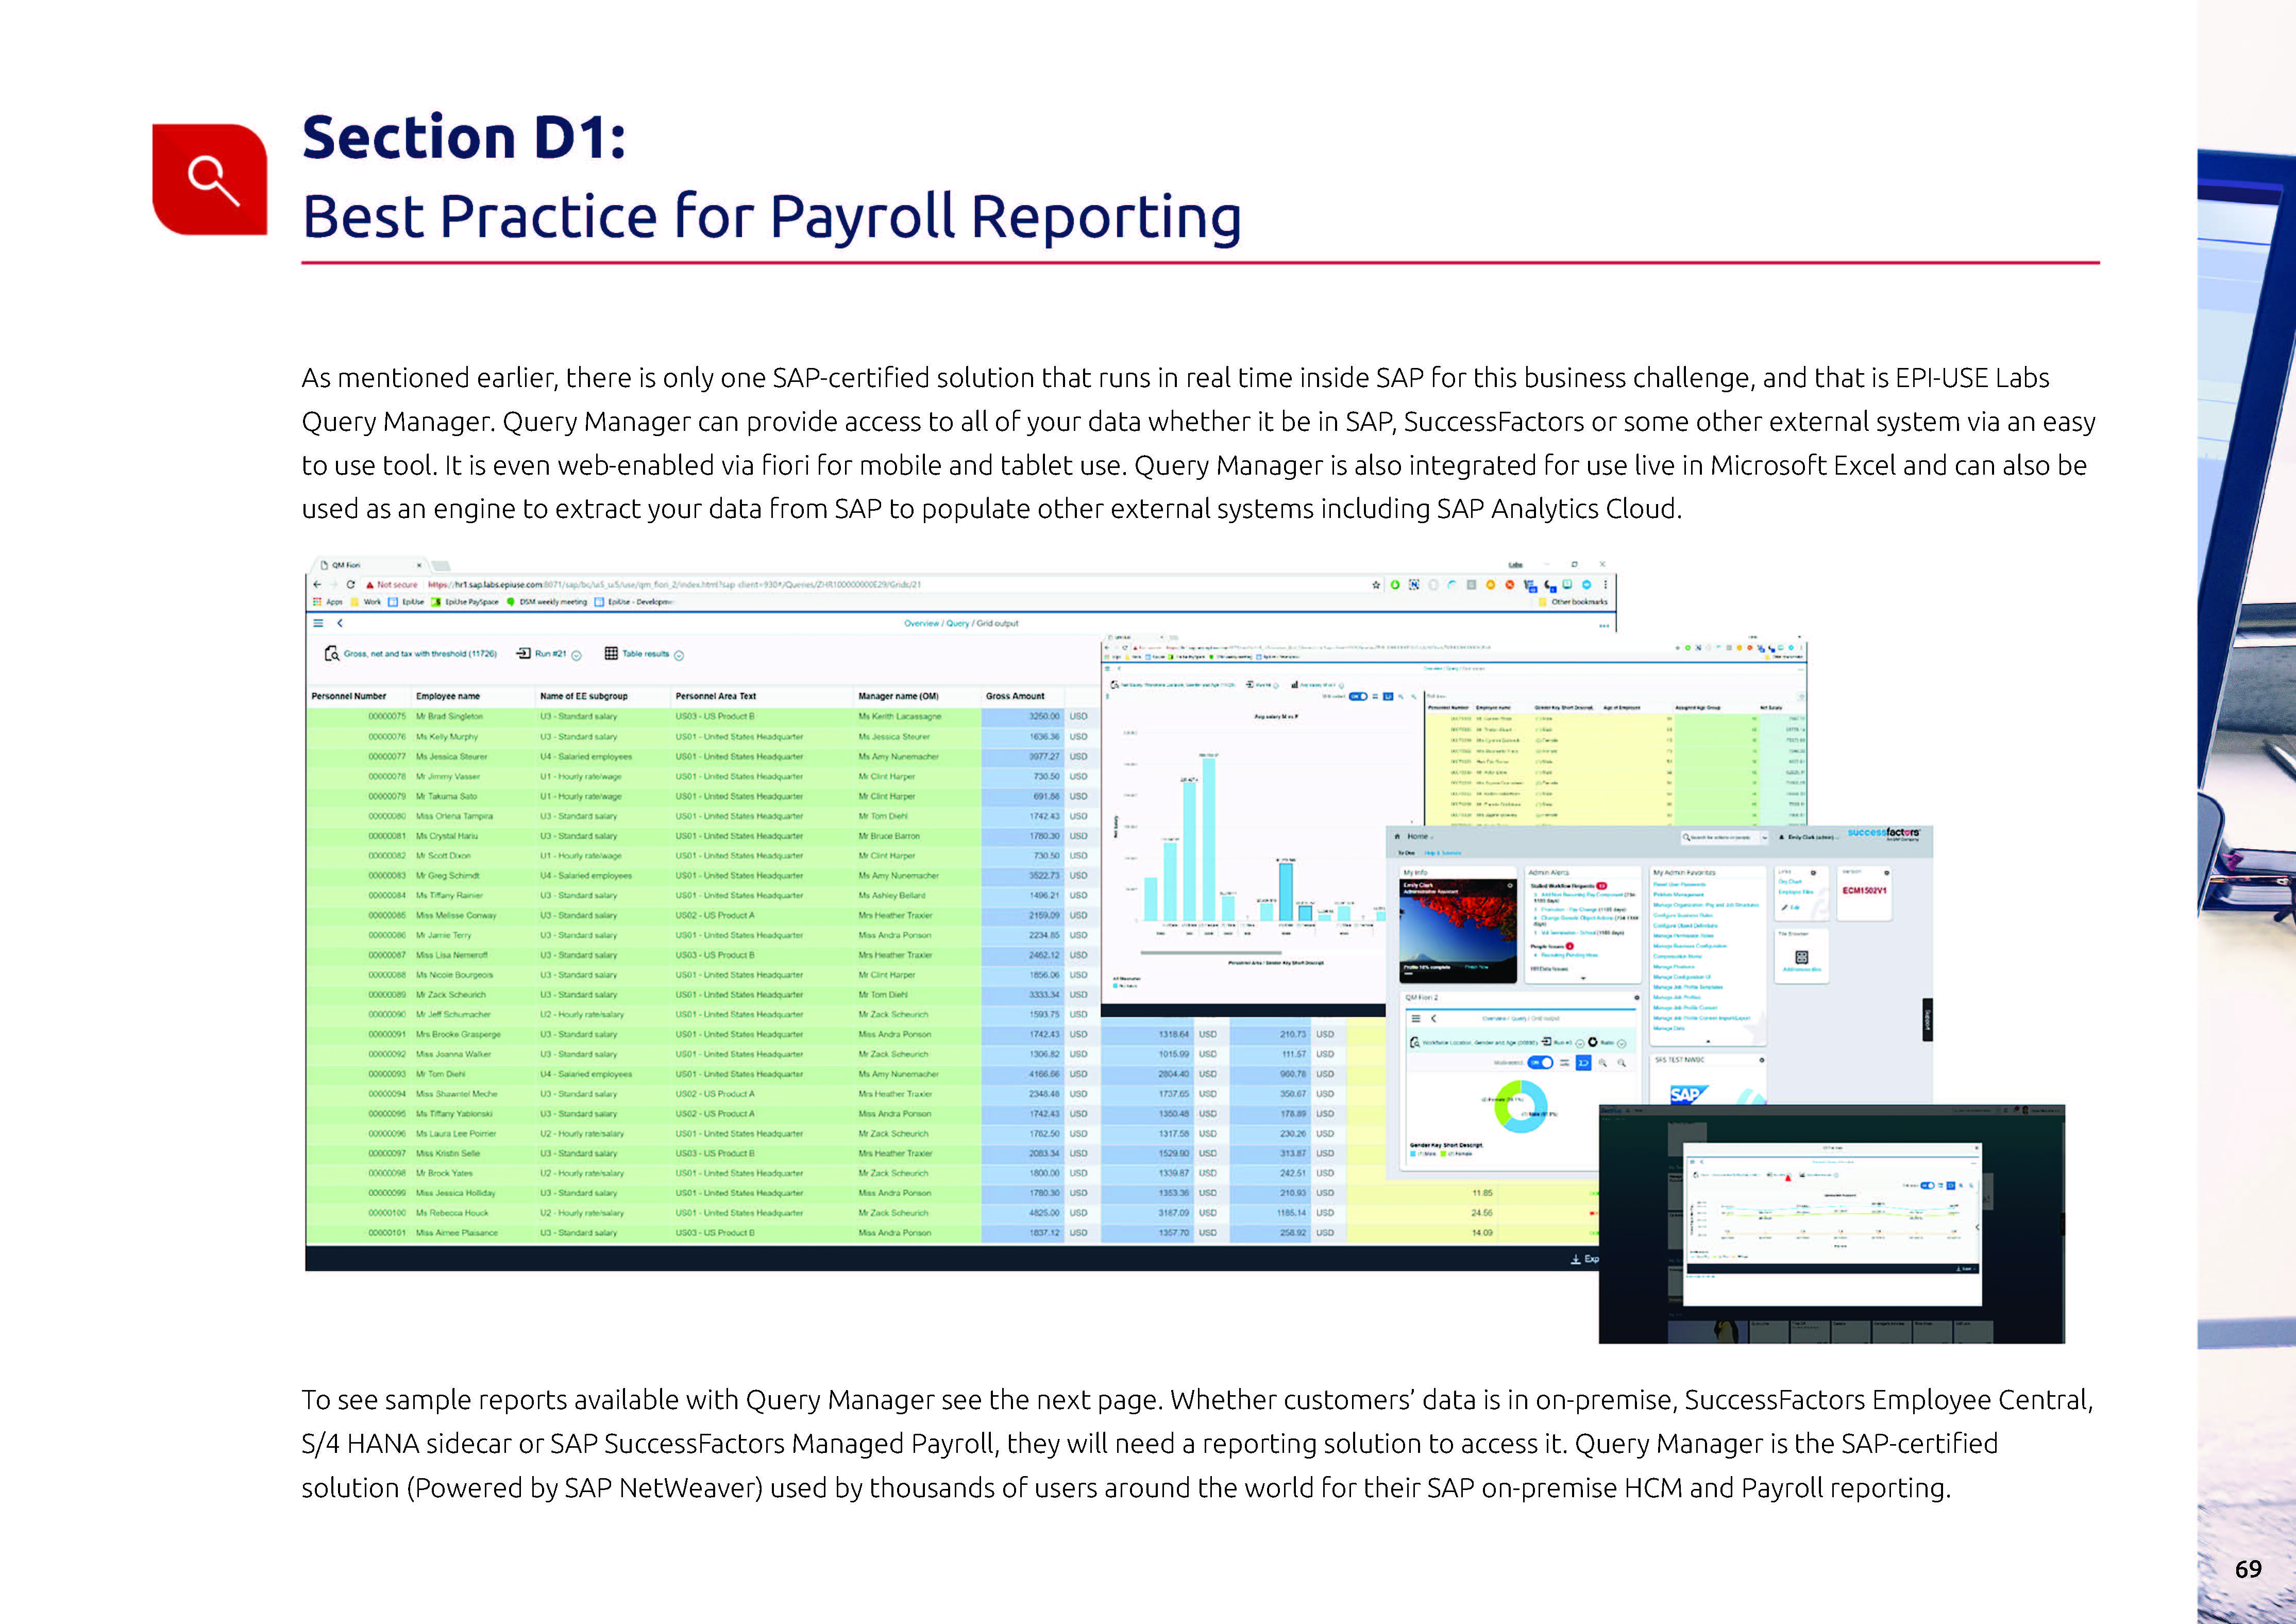Click zoom in magnifier in QM Fiori 2 tile
The width and height of the screenshot is (2296, 1624).
tap(1603, 1063)
